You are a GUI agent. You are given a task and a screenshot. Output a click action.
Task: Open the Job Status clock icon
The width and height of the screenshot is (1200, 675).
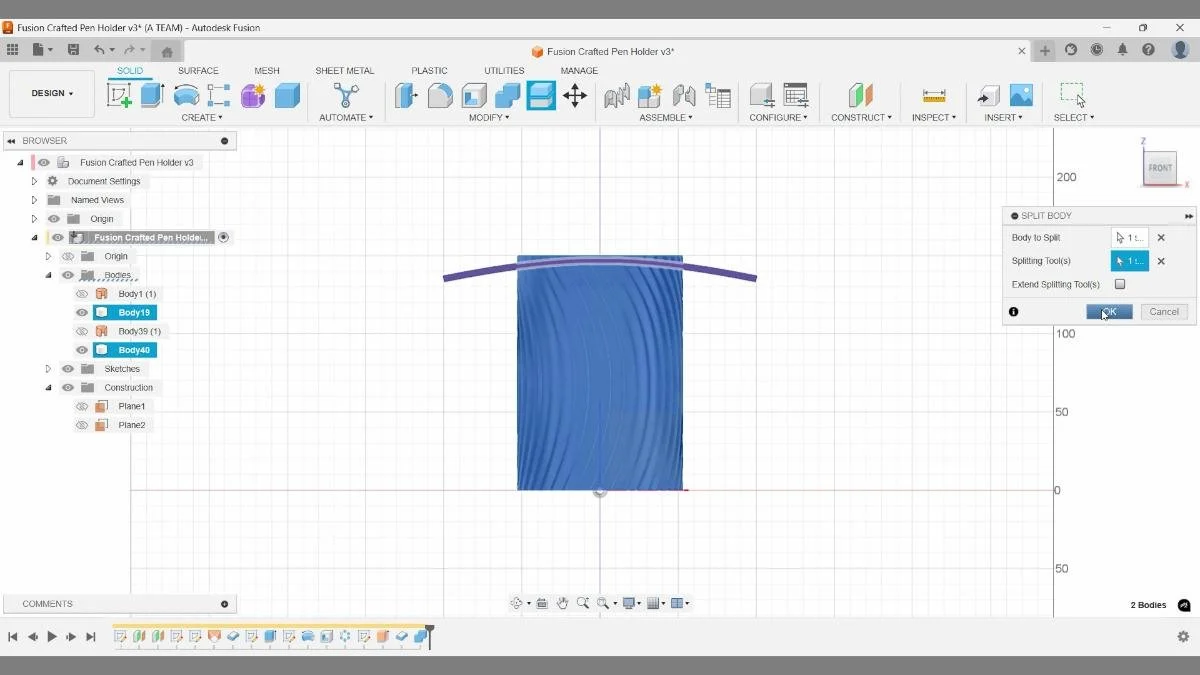(1097, 50)
